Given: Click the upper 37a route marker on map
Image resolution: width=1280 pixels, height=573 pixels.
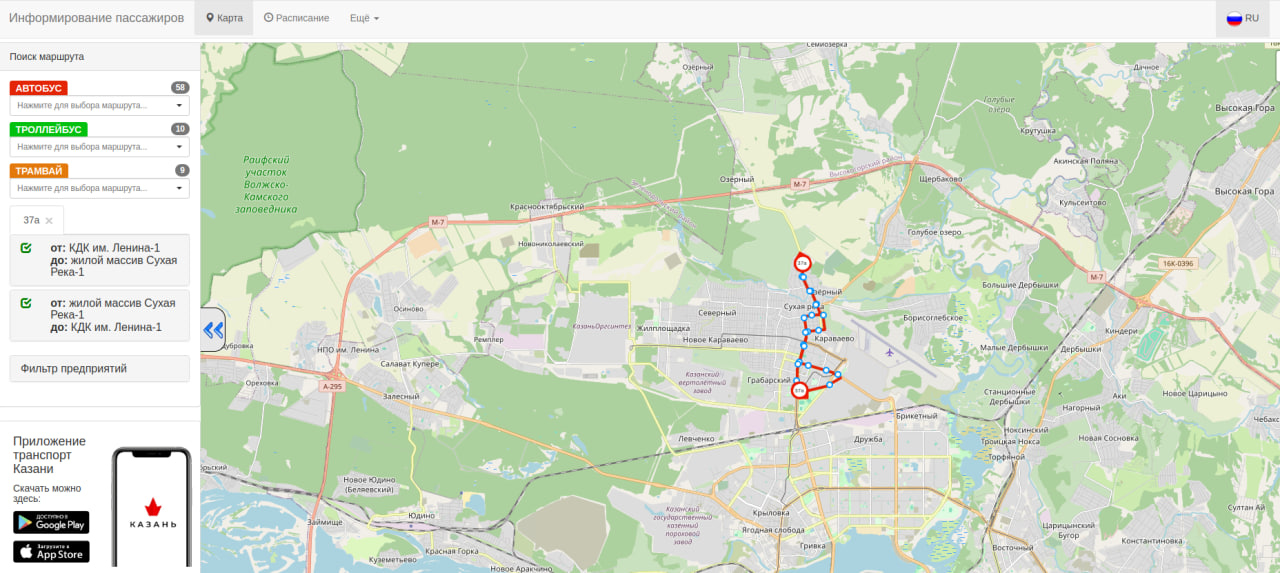Looking at the screenshot, I should pos(802,263).
